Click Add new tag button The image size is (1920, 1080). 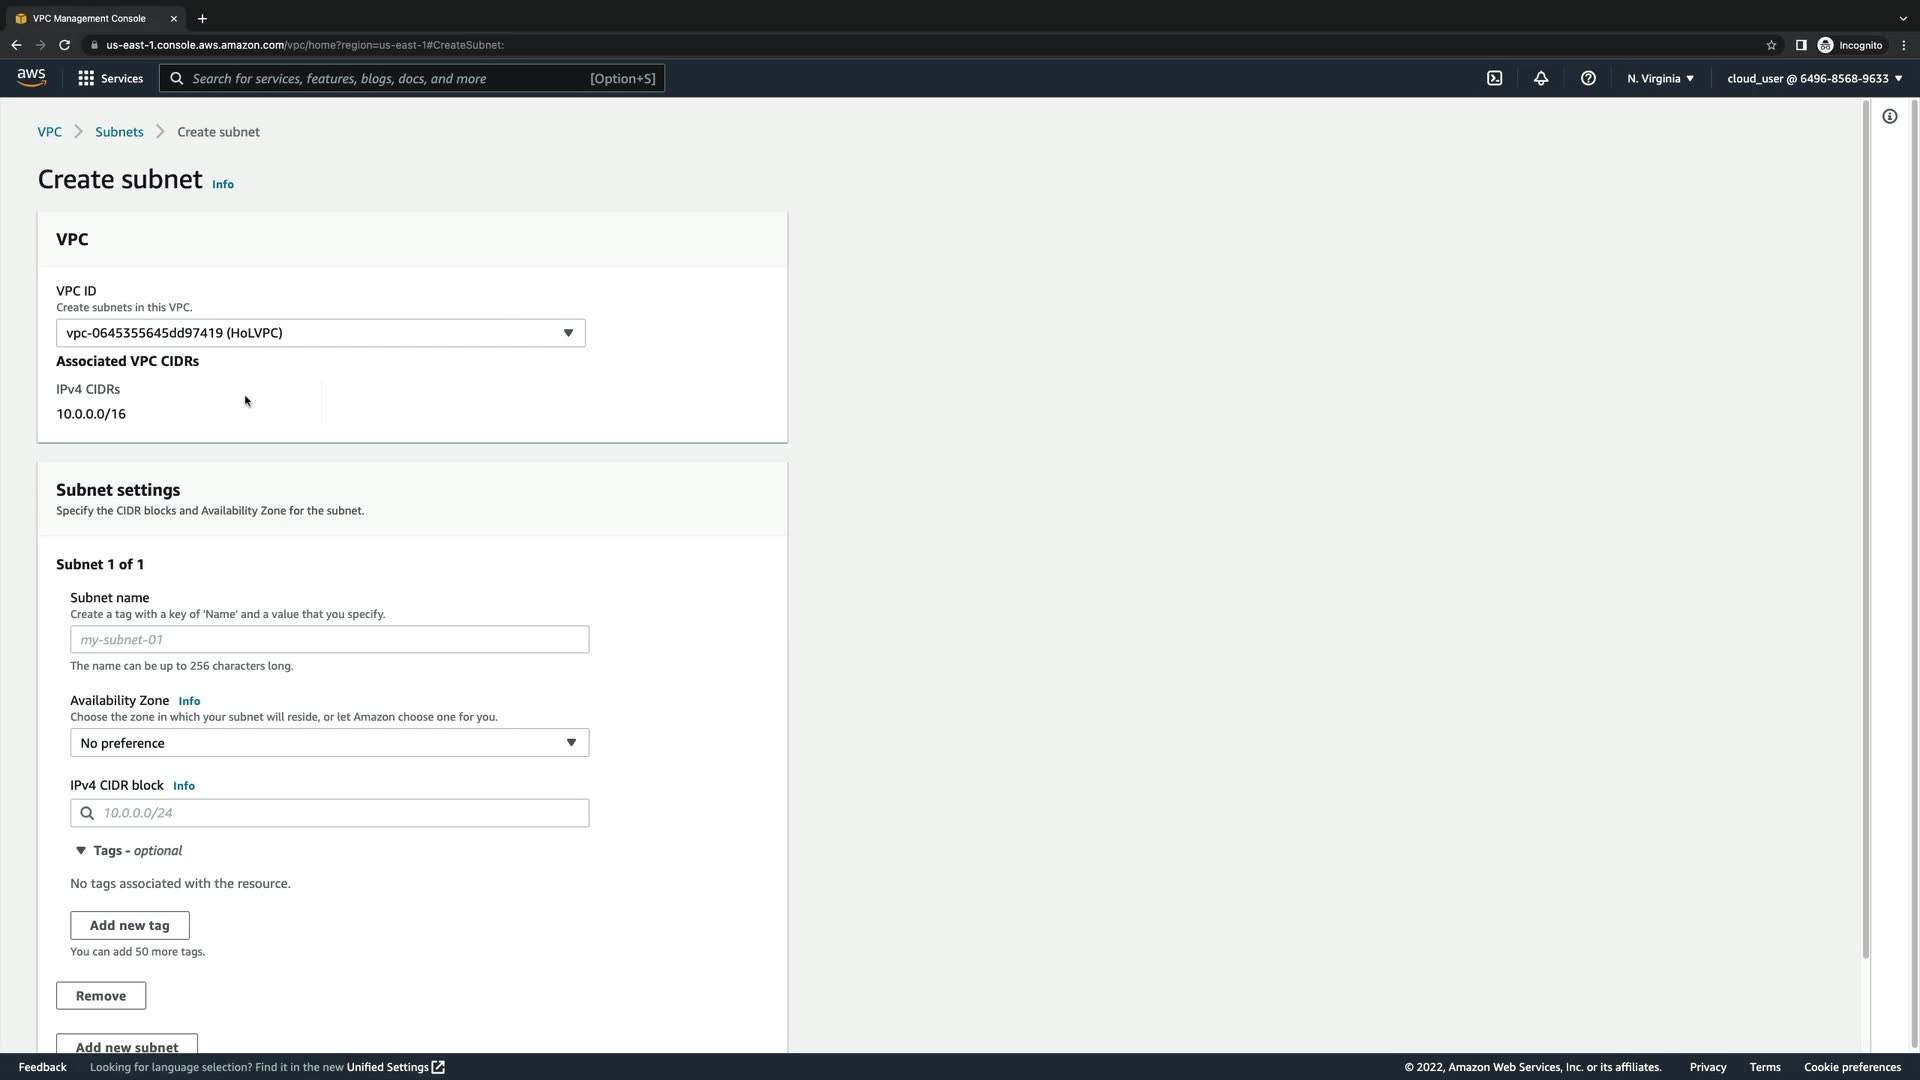pos(129,926)
